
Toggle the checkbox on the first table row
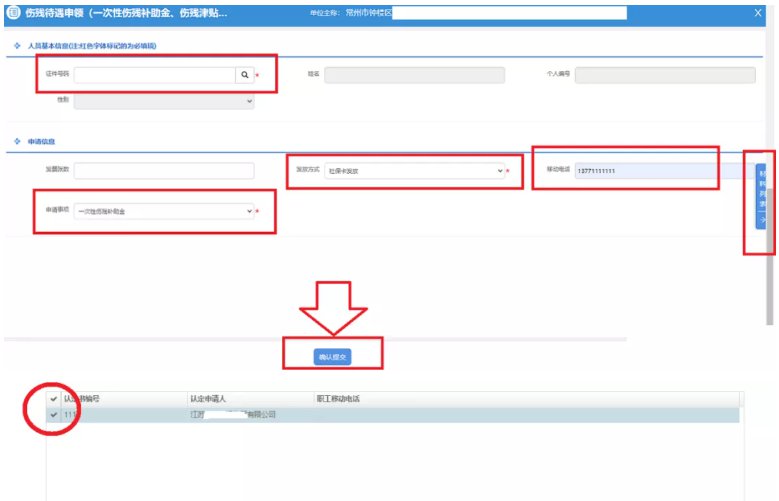point(54,414)
